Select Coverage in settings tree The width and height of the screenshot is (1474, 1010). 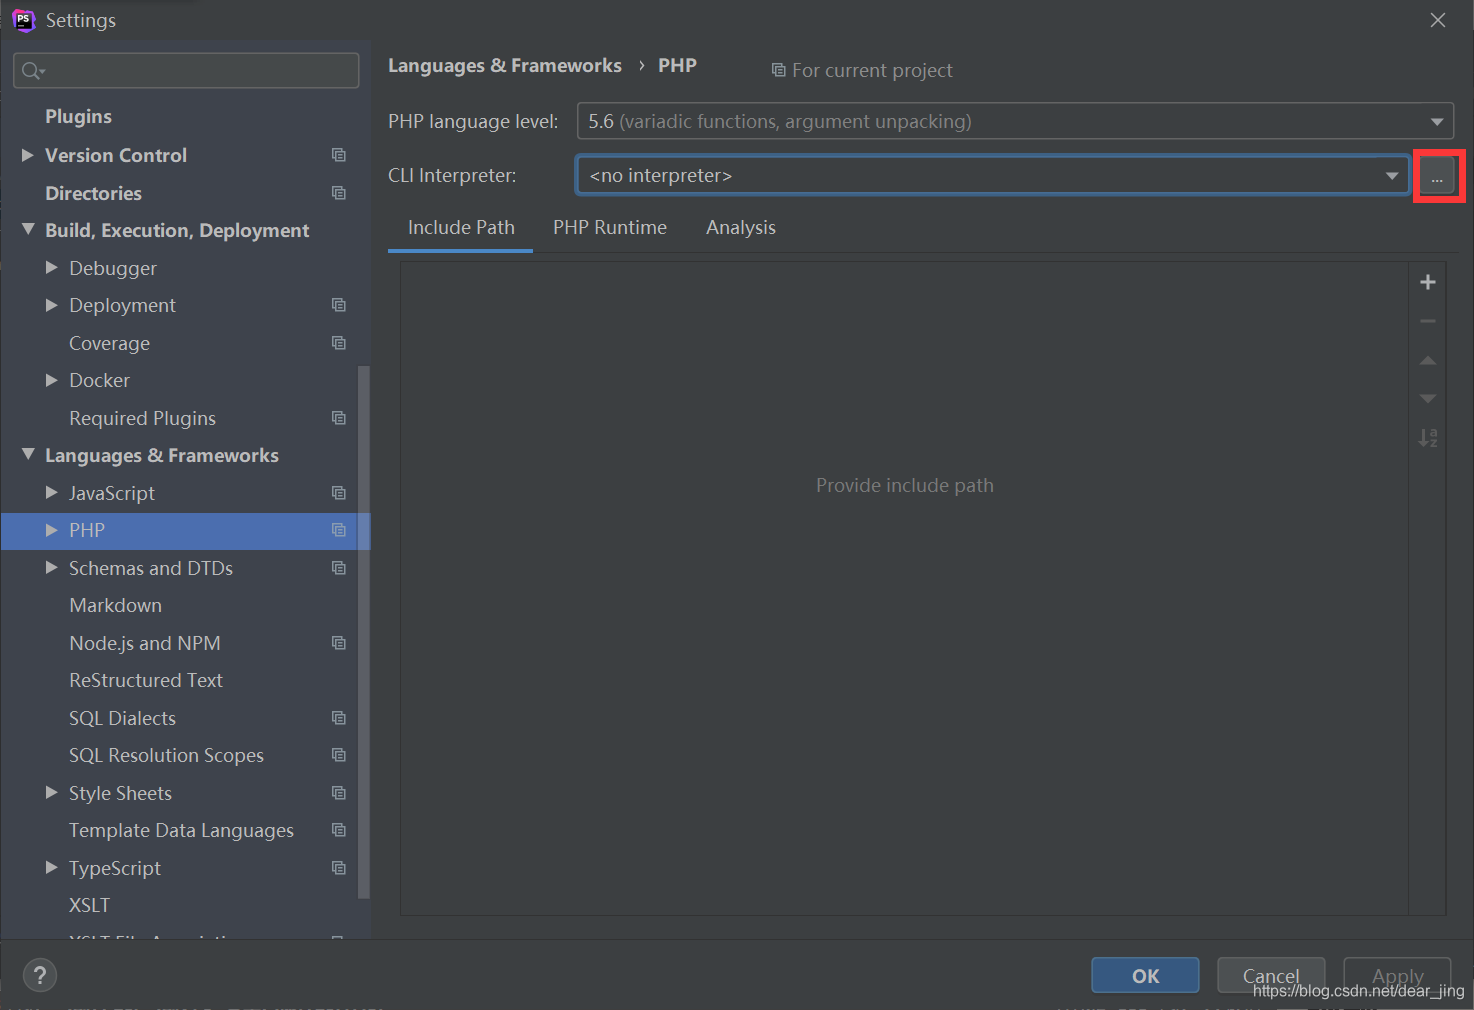[x=109, y=343]
